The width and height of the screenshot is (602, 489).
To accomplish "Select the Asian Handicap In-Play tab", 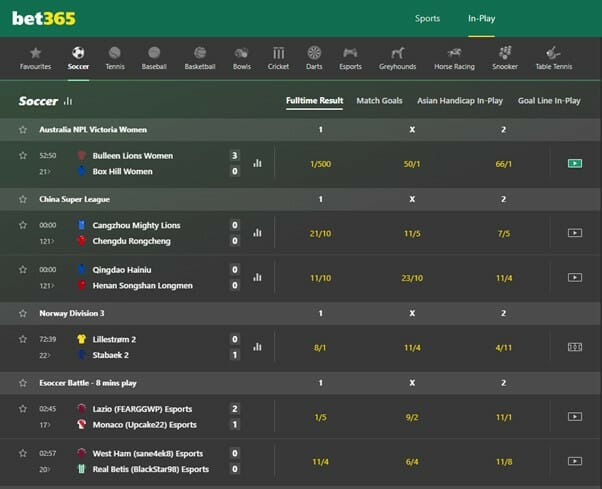I will pyautogui.click(x=460, y=101).
